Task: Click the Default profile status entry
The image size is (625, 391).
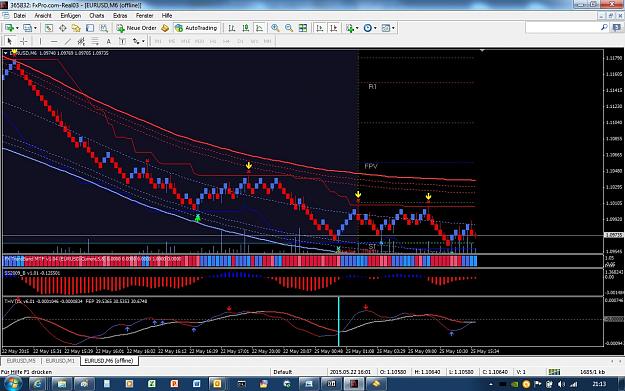Action: point(283,372)
